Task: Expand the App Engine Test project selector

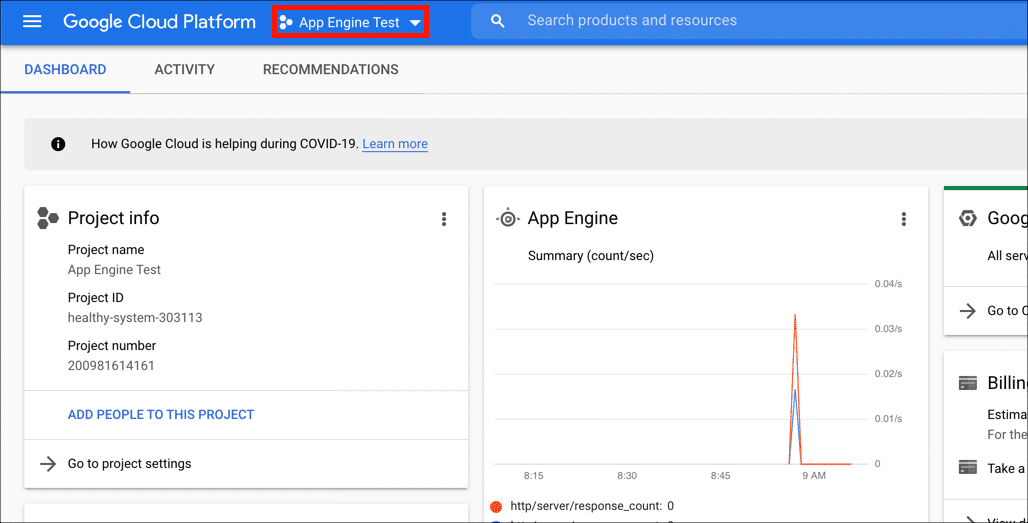Action: 350,22
